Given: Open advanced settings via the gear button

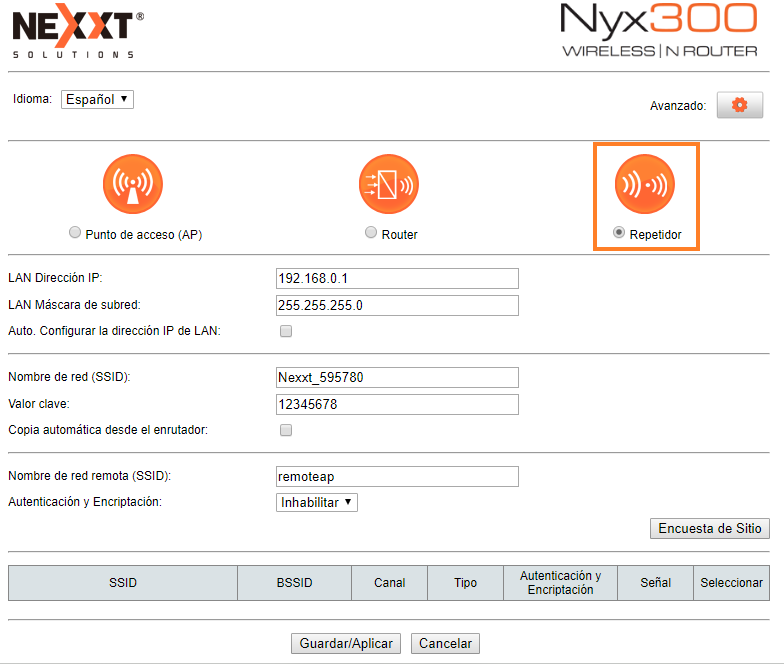Looking at the screenshot, I should point(740,105).
